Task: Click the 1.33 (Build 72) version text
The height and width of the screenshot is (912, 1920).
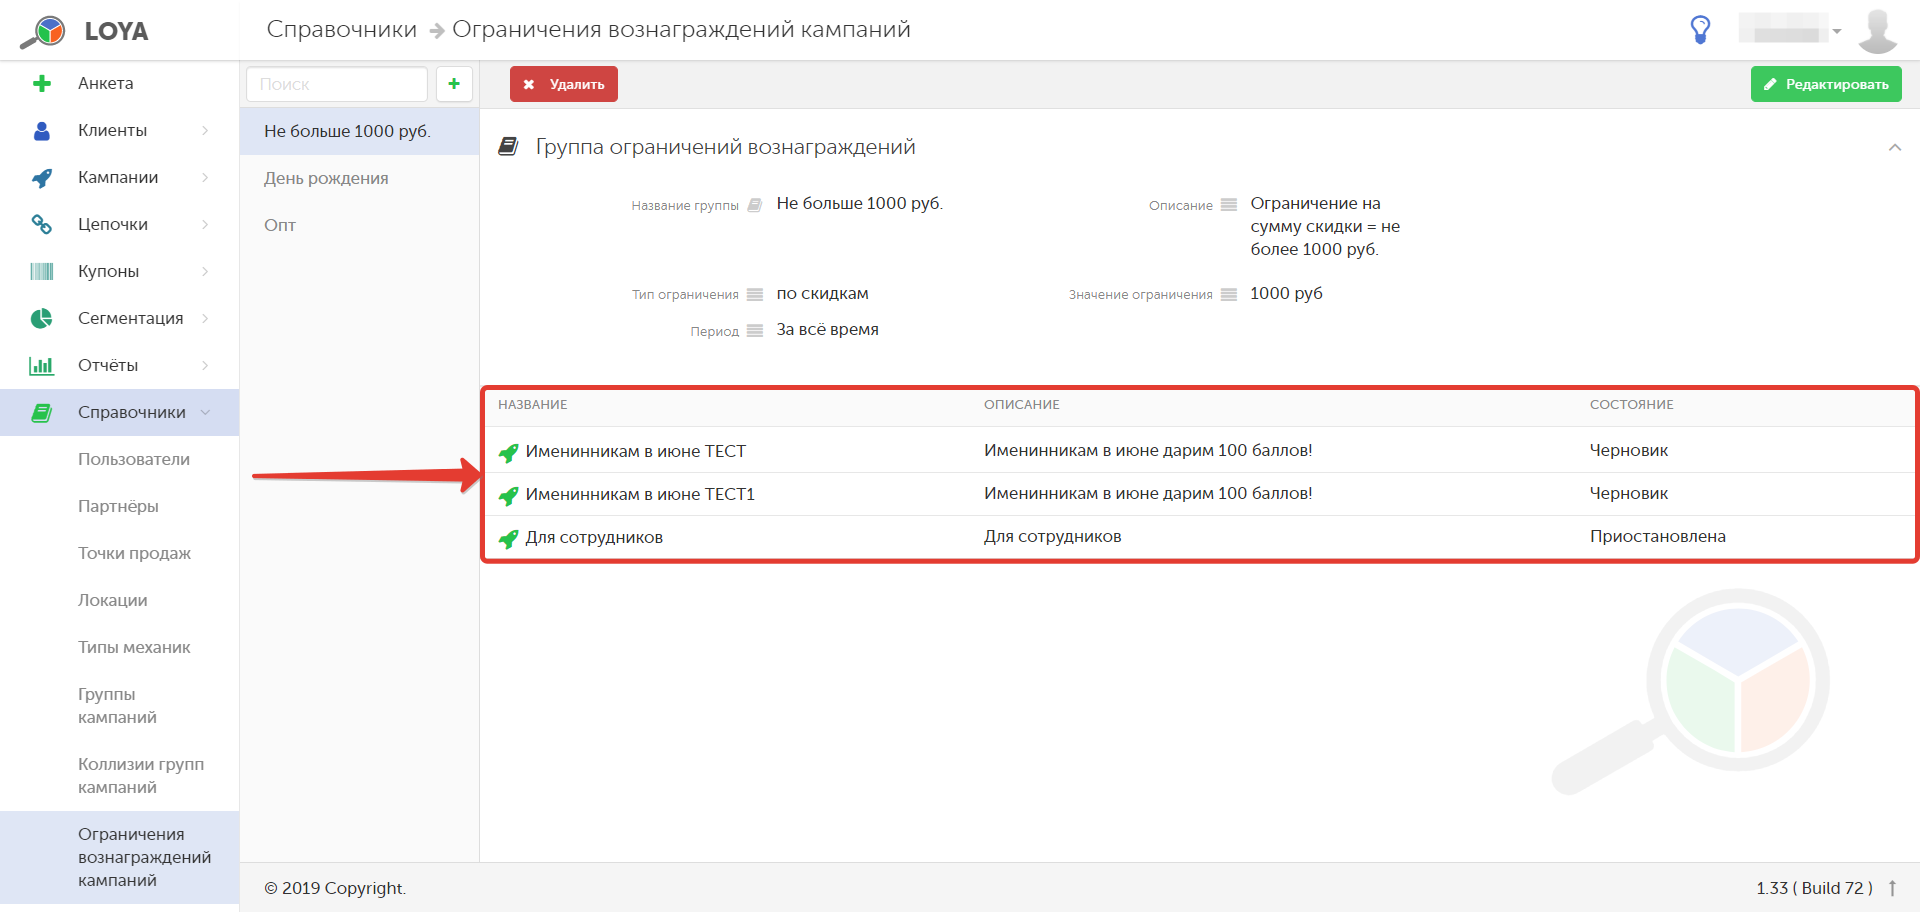Action: (1815, 888)
